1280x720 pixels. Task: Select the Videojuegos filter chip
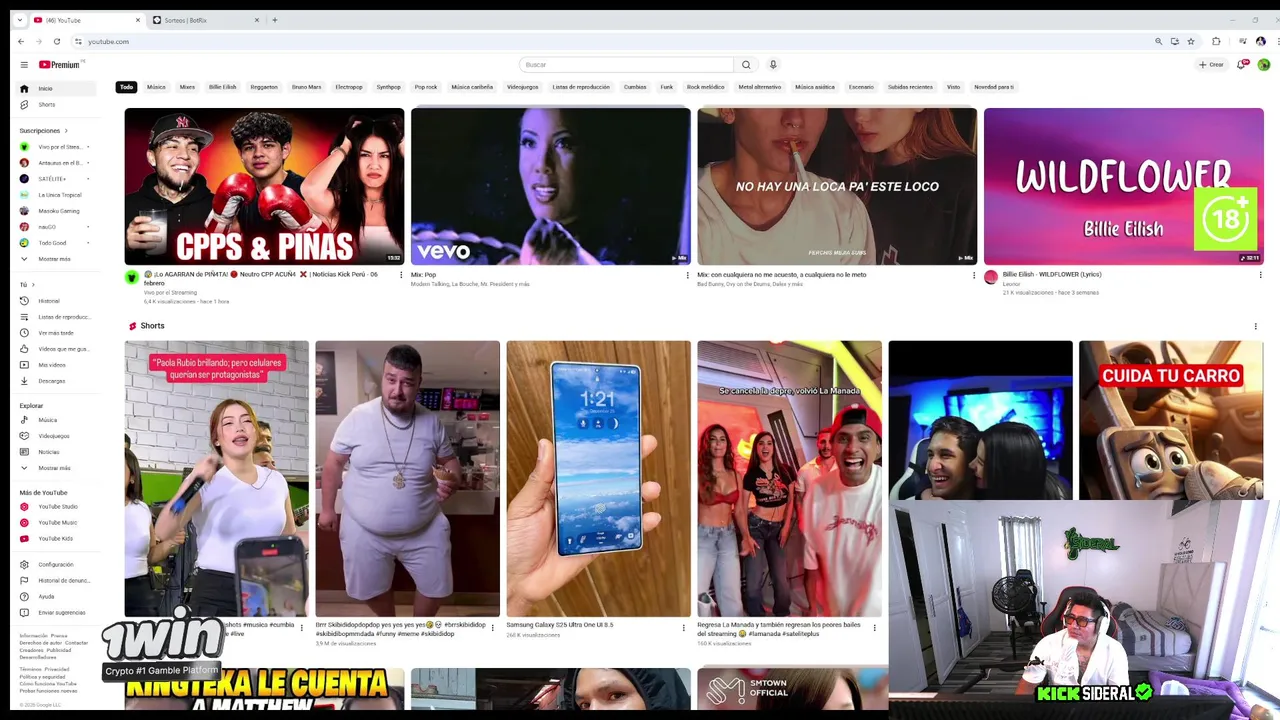[522, 87]
